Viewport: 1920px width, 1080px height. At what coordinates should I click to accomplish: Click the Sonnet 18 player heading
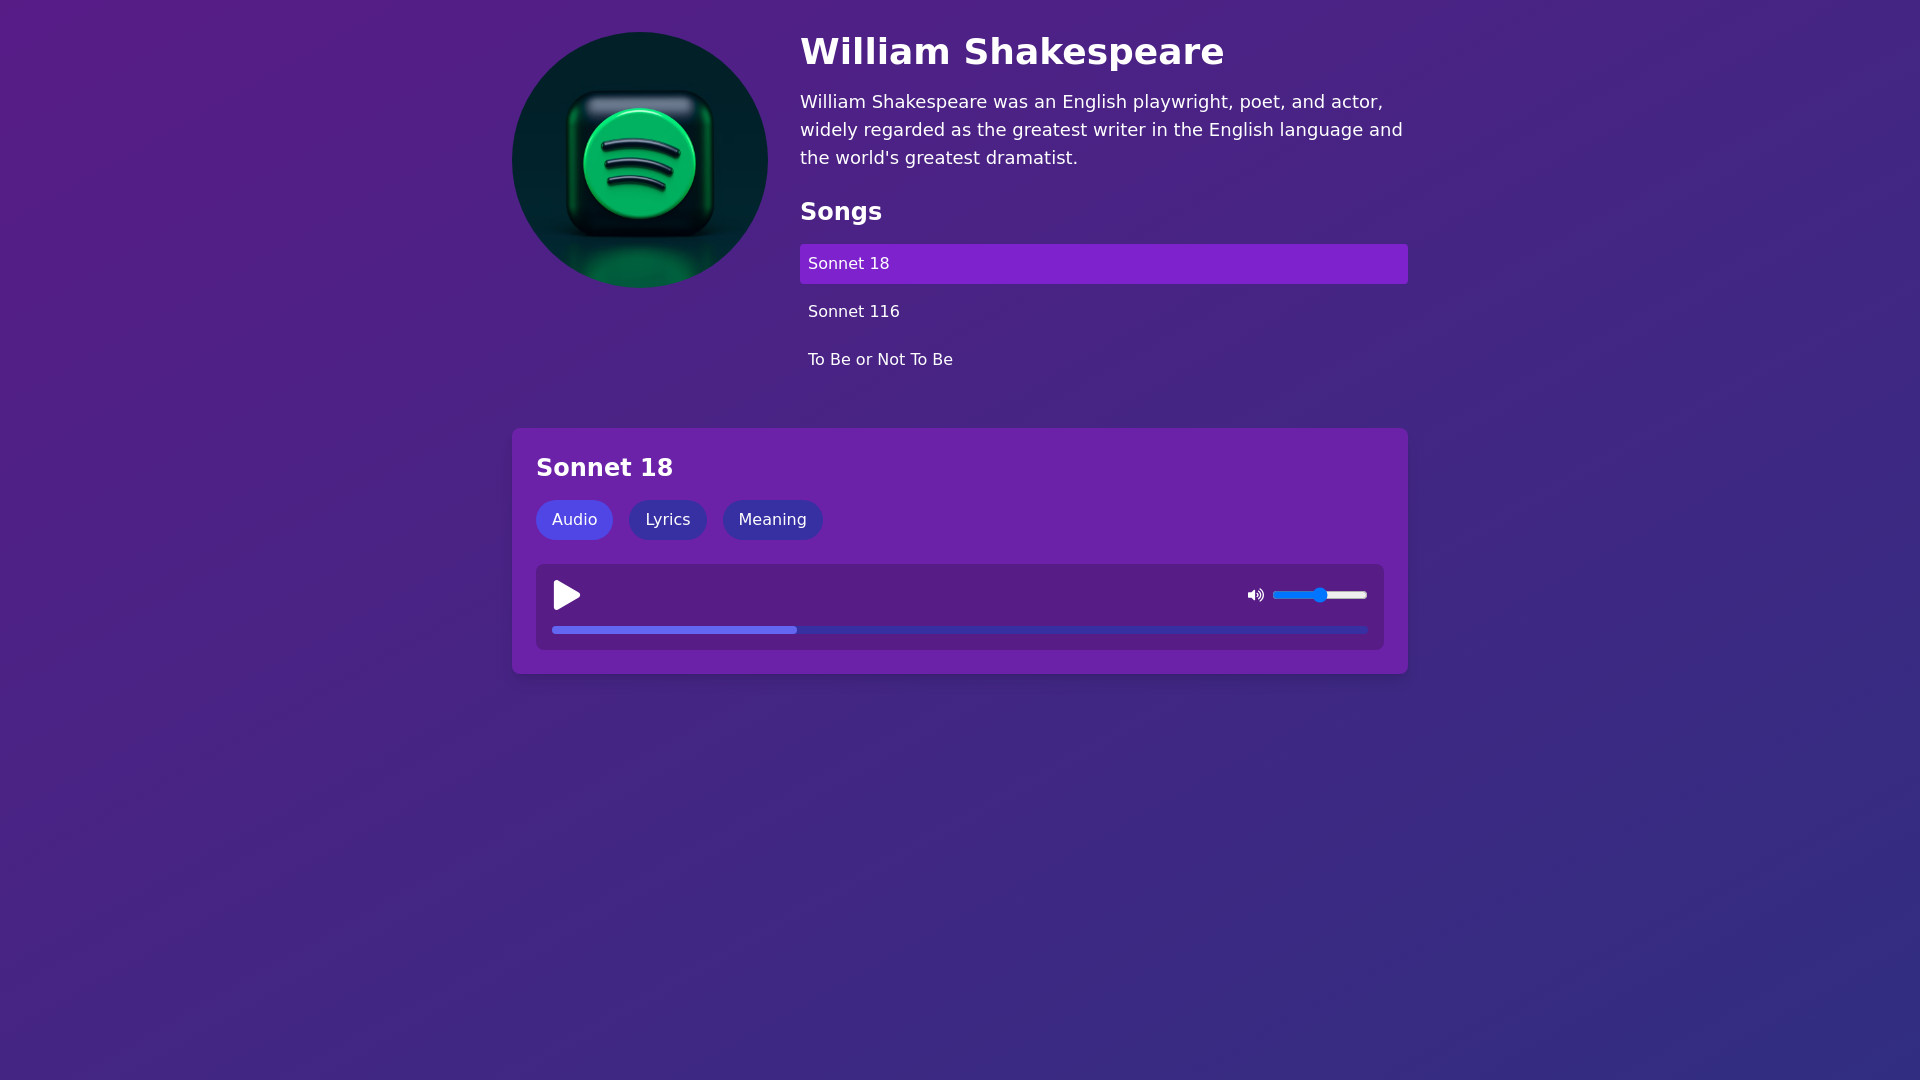(x=604, y=467)
